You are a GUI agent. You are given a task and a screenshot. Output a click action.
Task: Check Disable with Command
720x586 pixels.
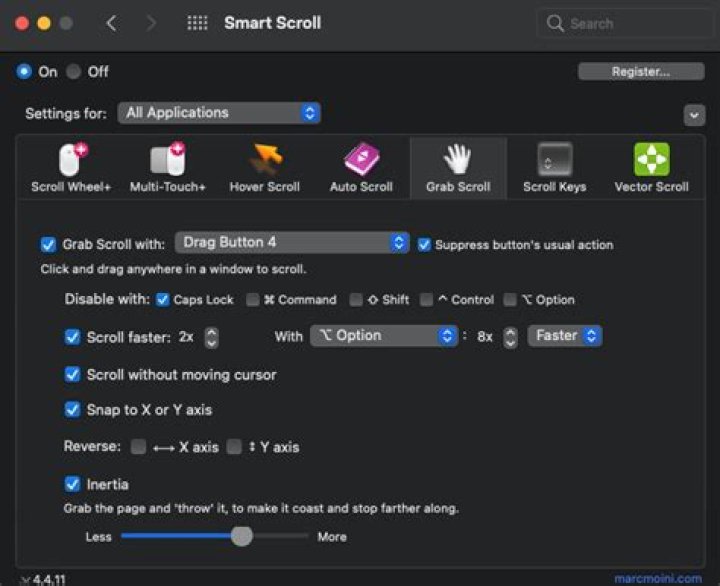click(253, 299)
